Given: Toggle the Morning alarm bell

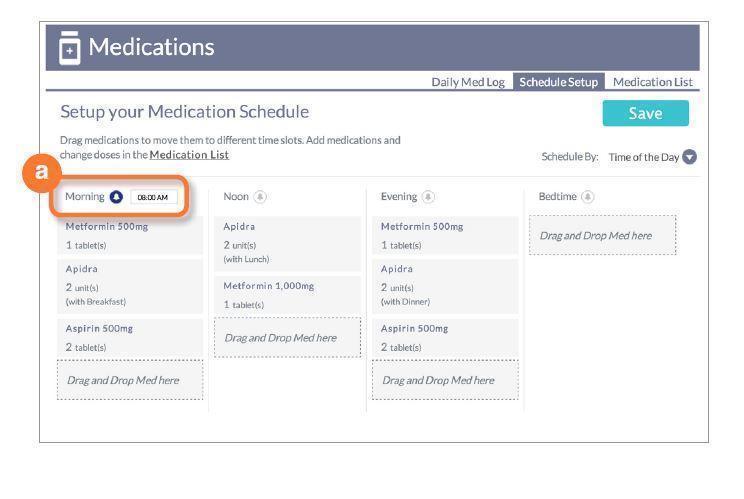Looking at the screenshot, I should [116, 197].
